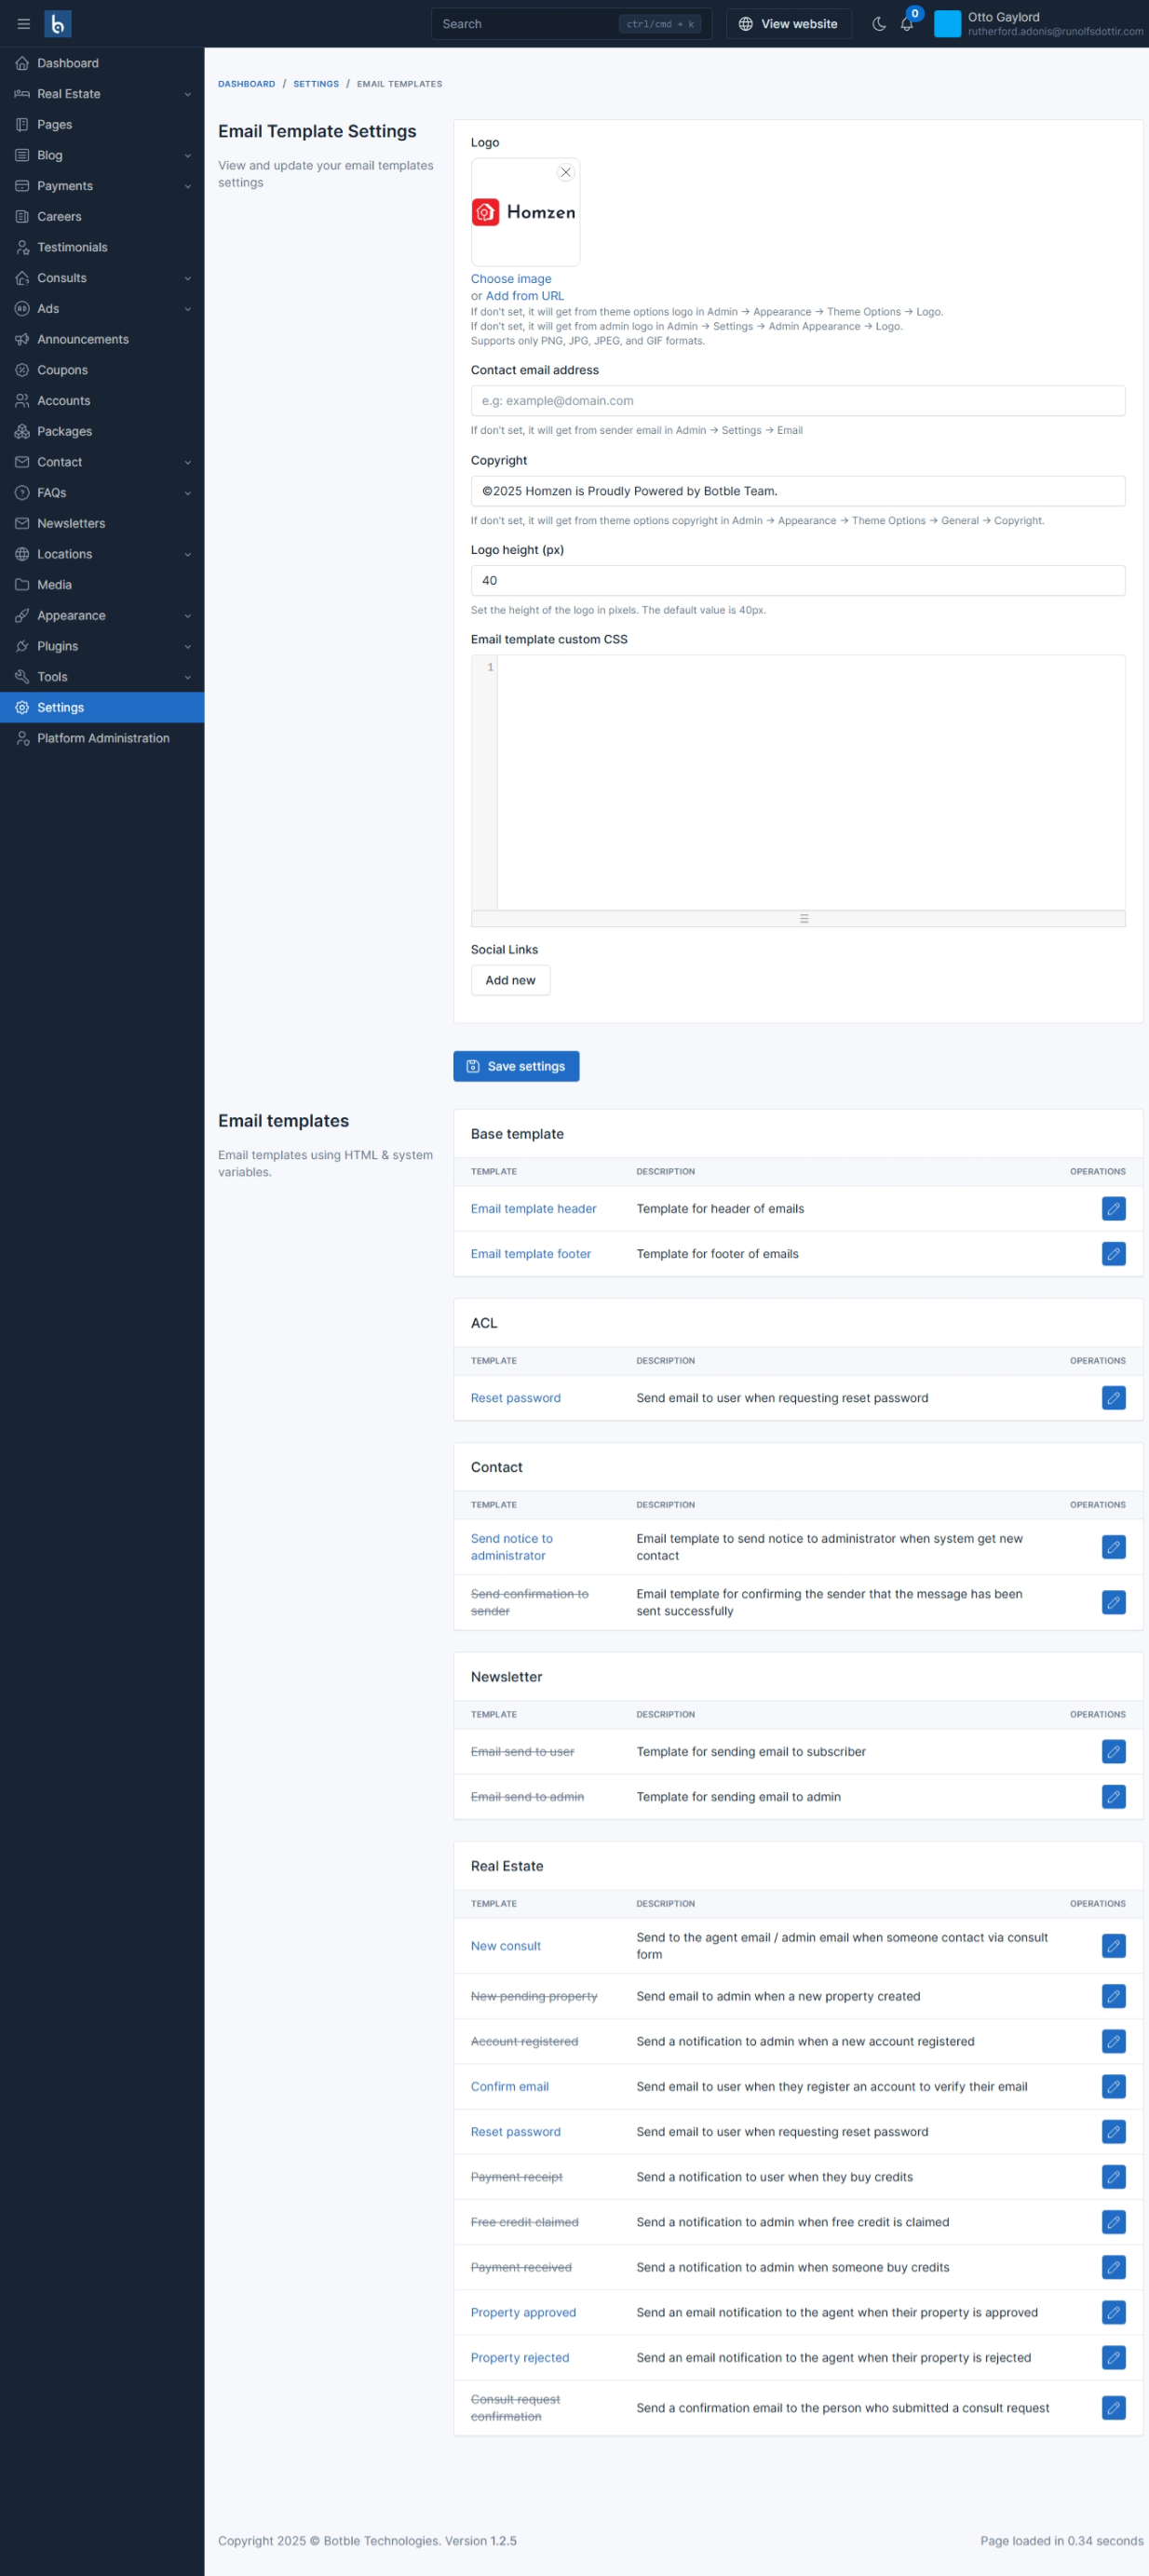
Task: Edit Email send to user template icon
Action: click(x=1113, y=1750)
